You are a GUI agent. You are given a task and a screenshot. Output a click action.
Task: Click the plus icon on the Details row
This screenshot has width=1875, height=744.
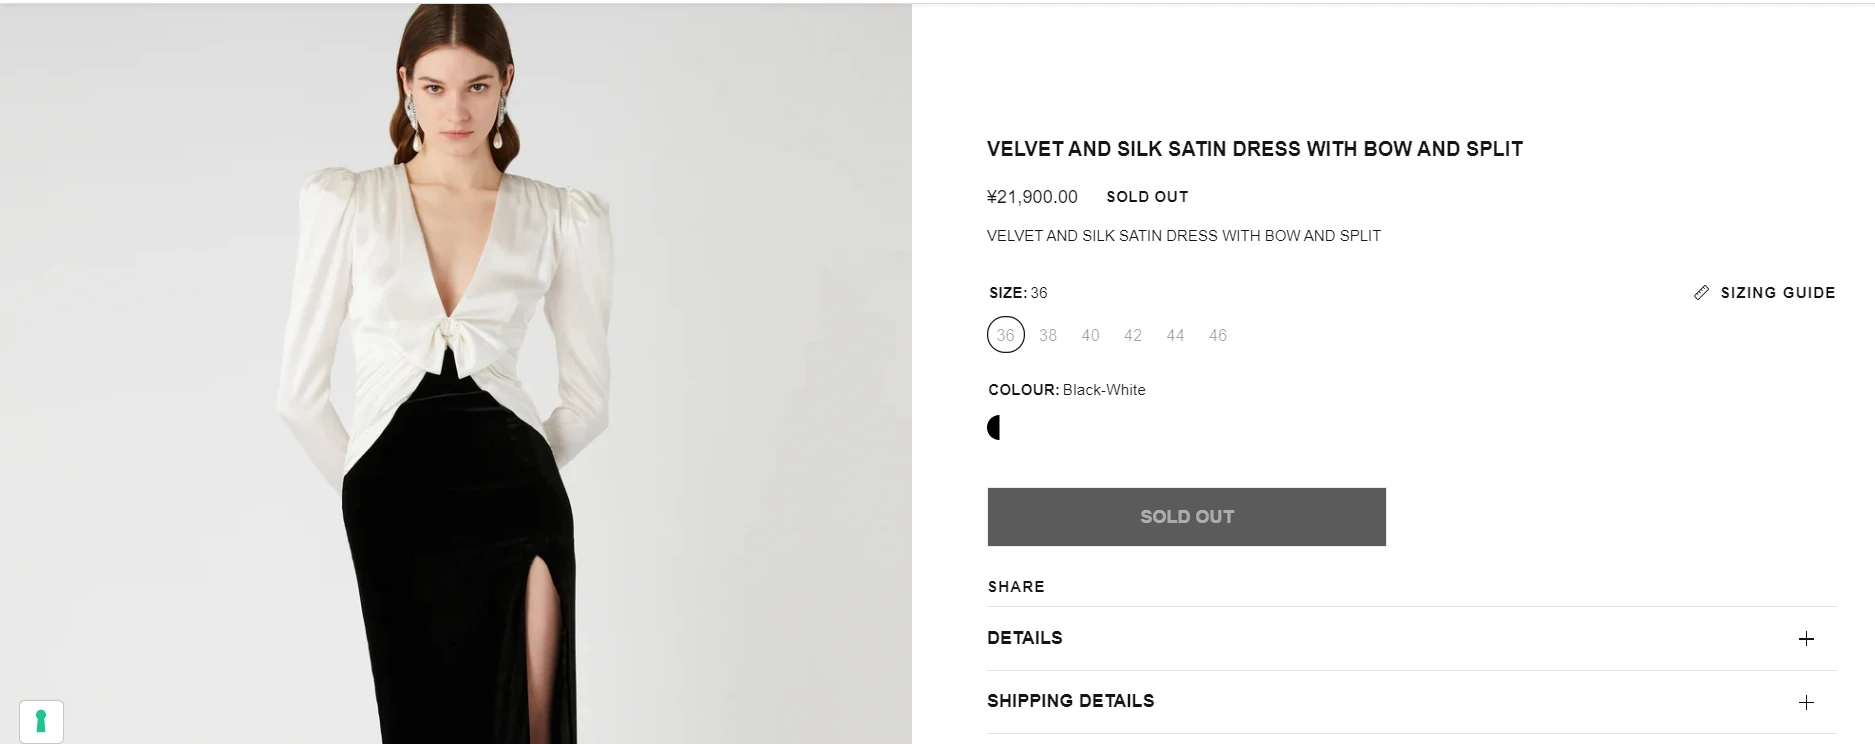pyautogui.click(x=1805, y=639)
